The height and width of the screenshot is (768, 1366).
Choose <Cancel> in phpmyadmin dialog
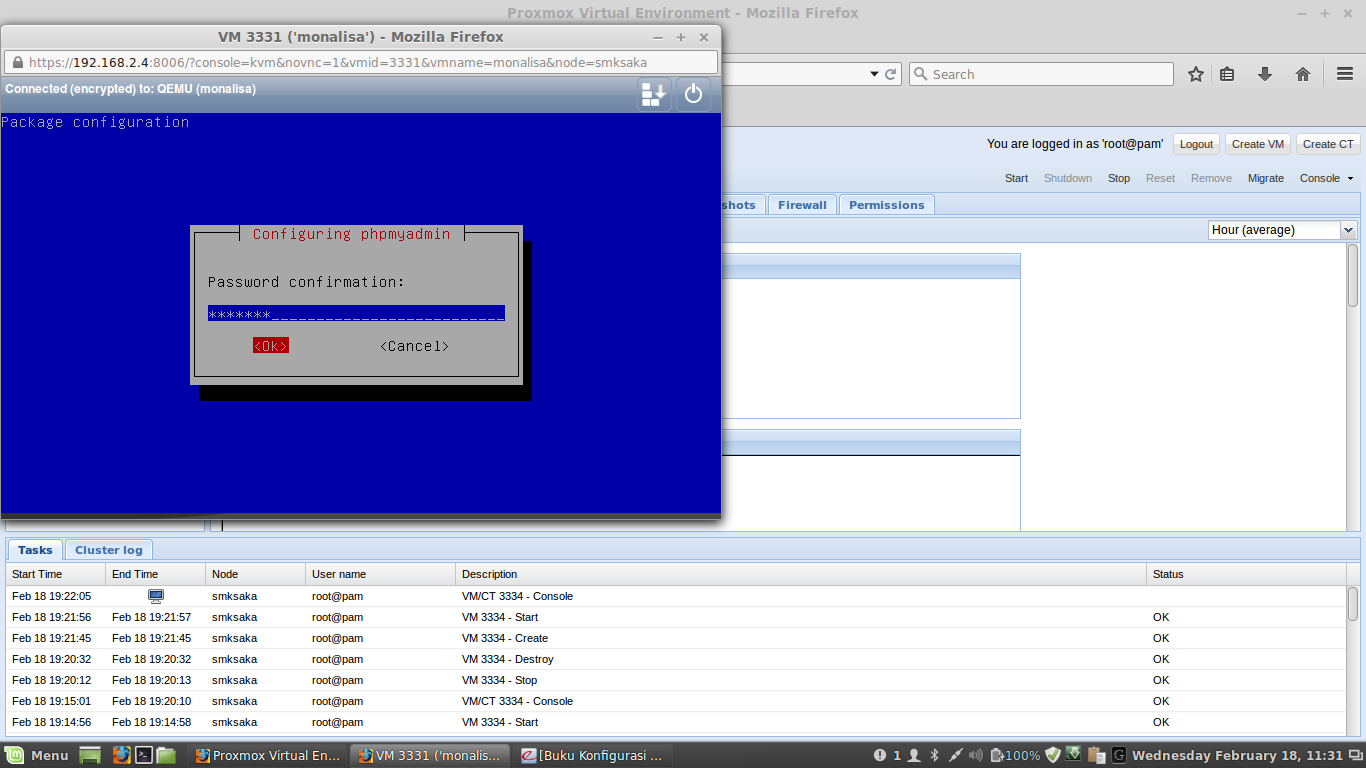click(414, 346)
